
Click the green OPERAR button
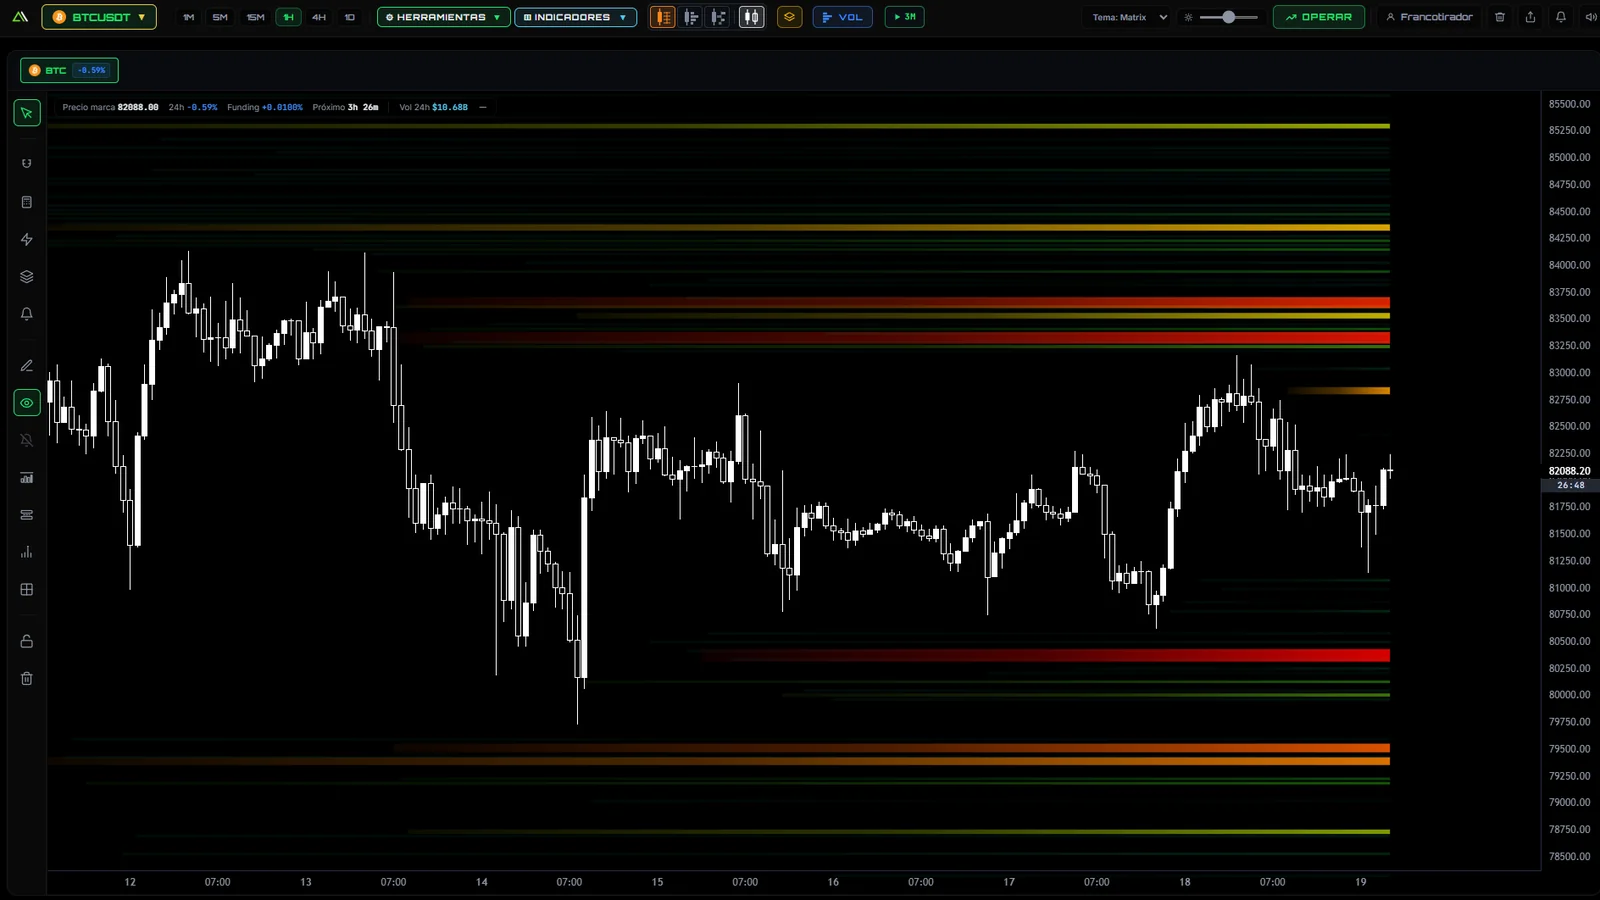tap(1318, 17)
